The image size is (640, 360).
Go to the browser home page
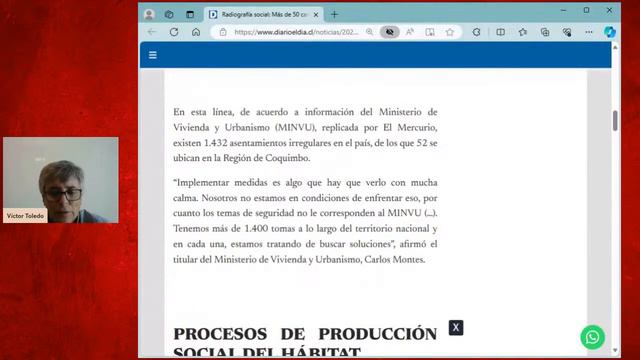(x=196, y=32)
